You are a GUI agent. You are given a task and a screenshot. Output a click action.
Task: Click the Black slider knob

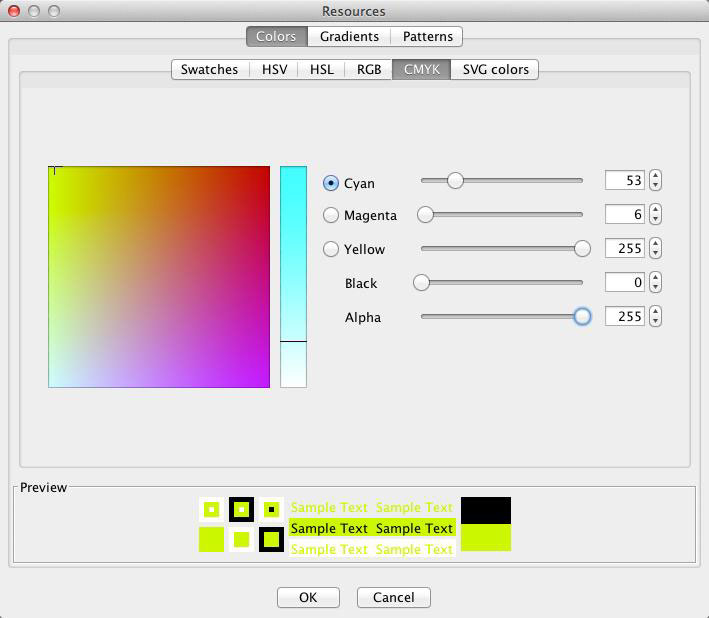(421, 283)
